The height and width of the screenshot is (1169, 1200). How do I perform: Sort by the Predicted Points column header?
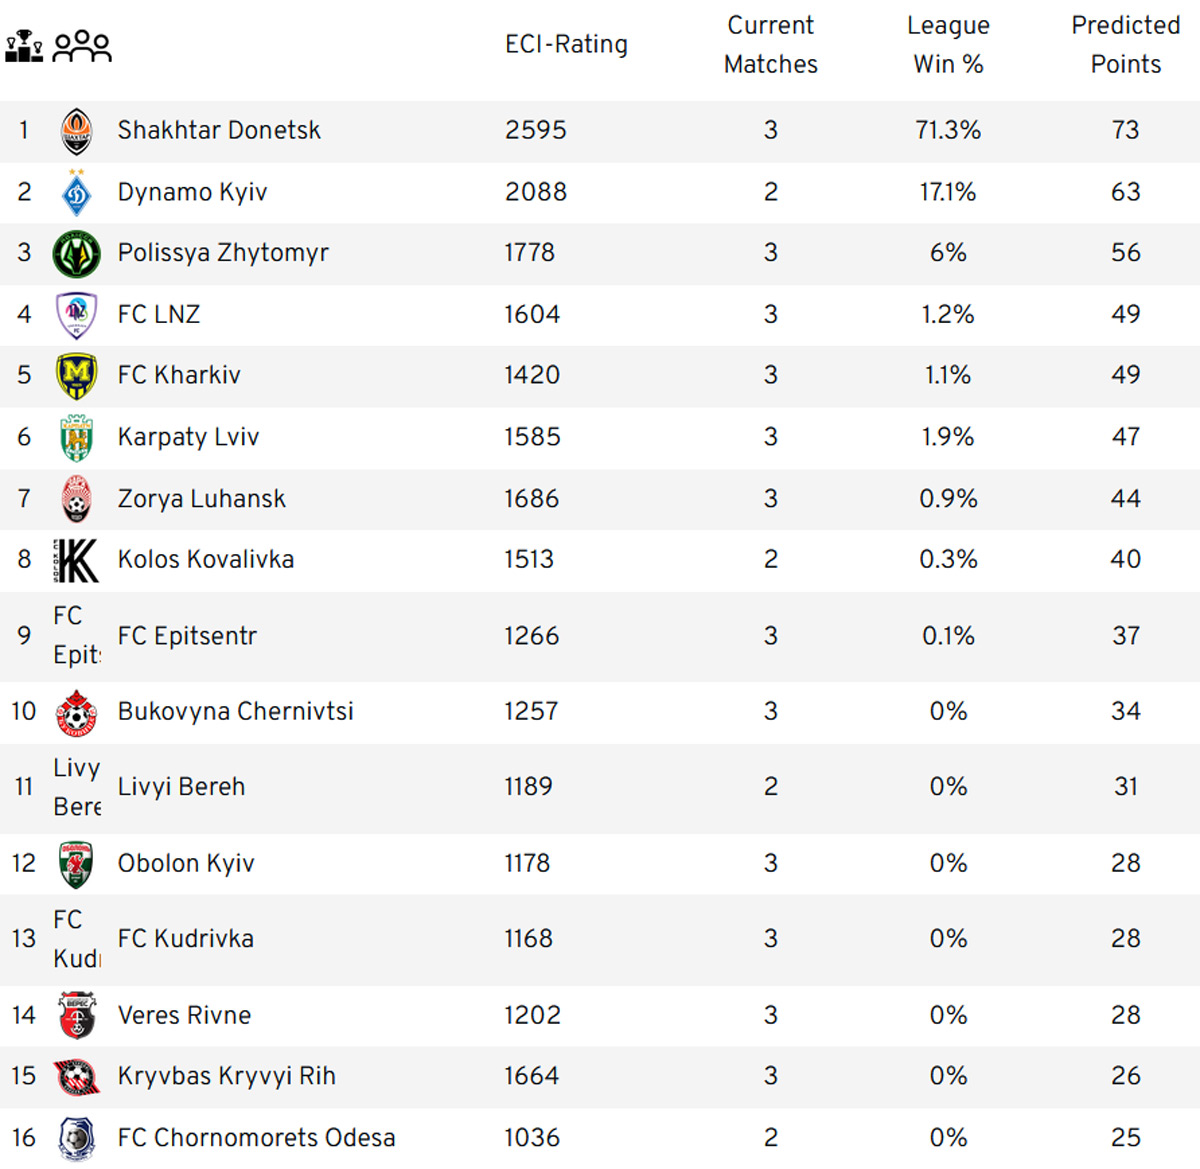click(x=1126, y=45)
